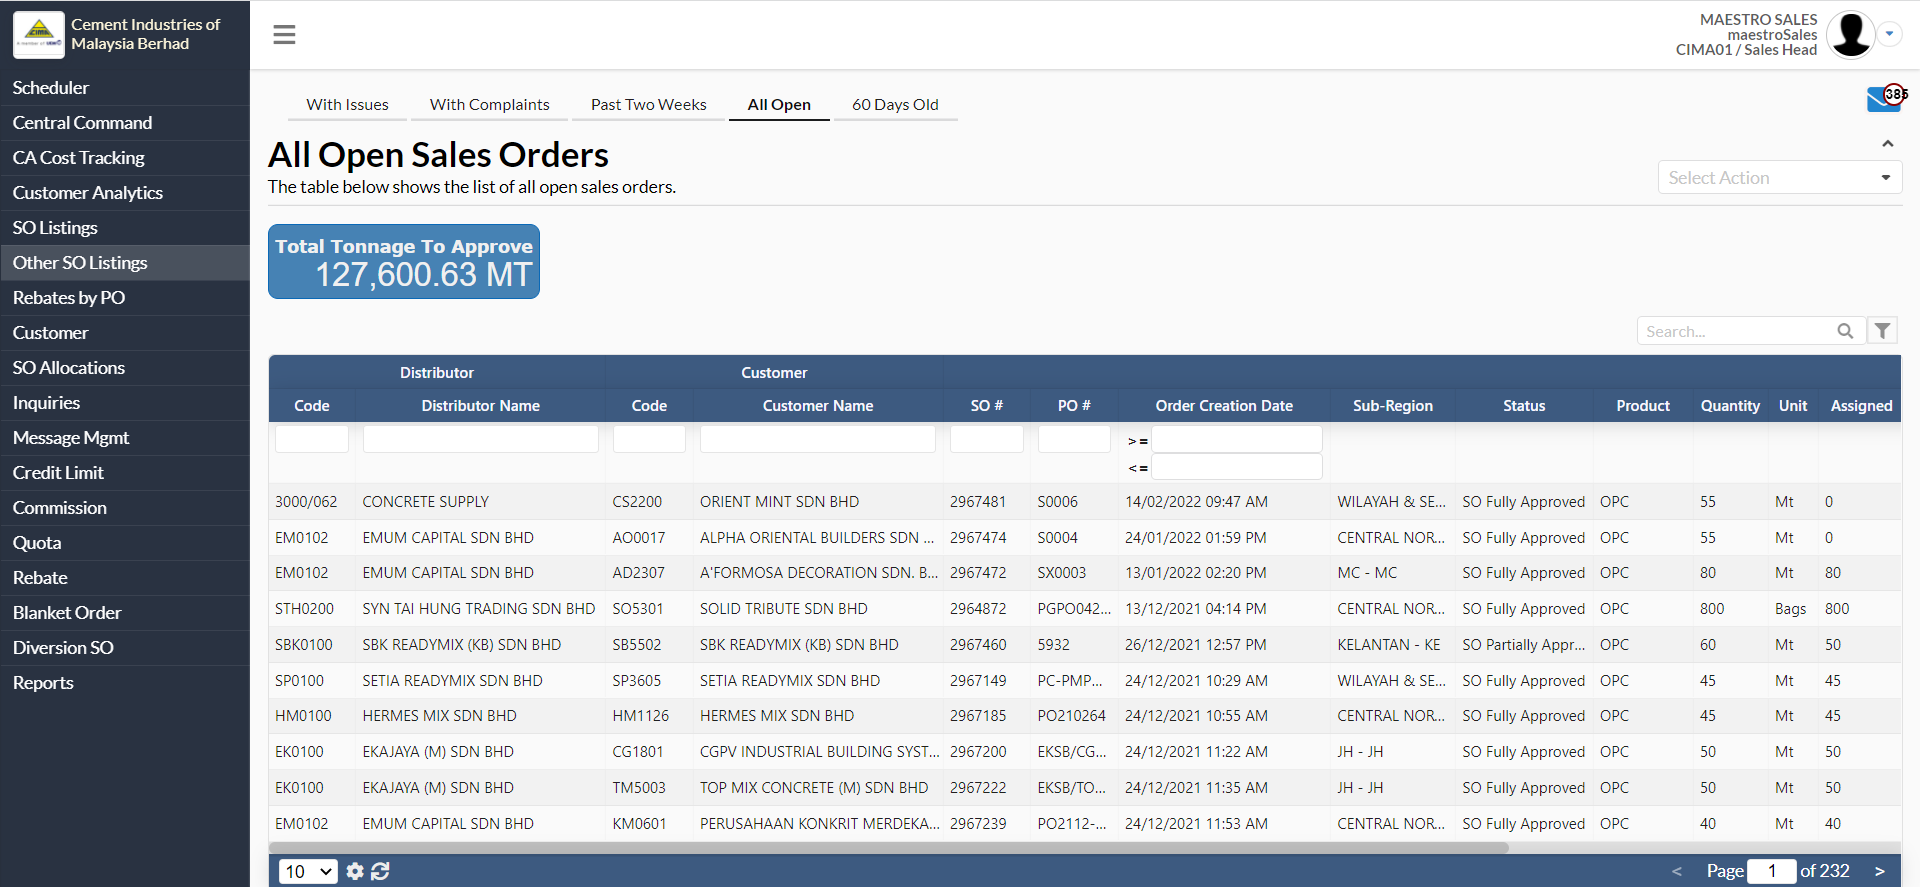The height and width of the screenshot is (887, 1920).
Task: Open Quota menu item
Action: (x=125, y=543)
